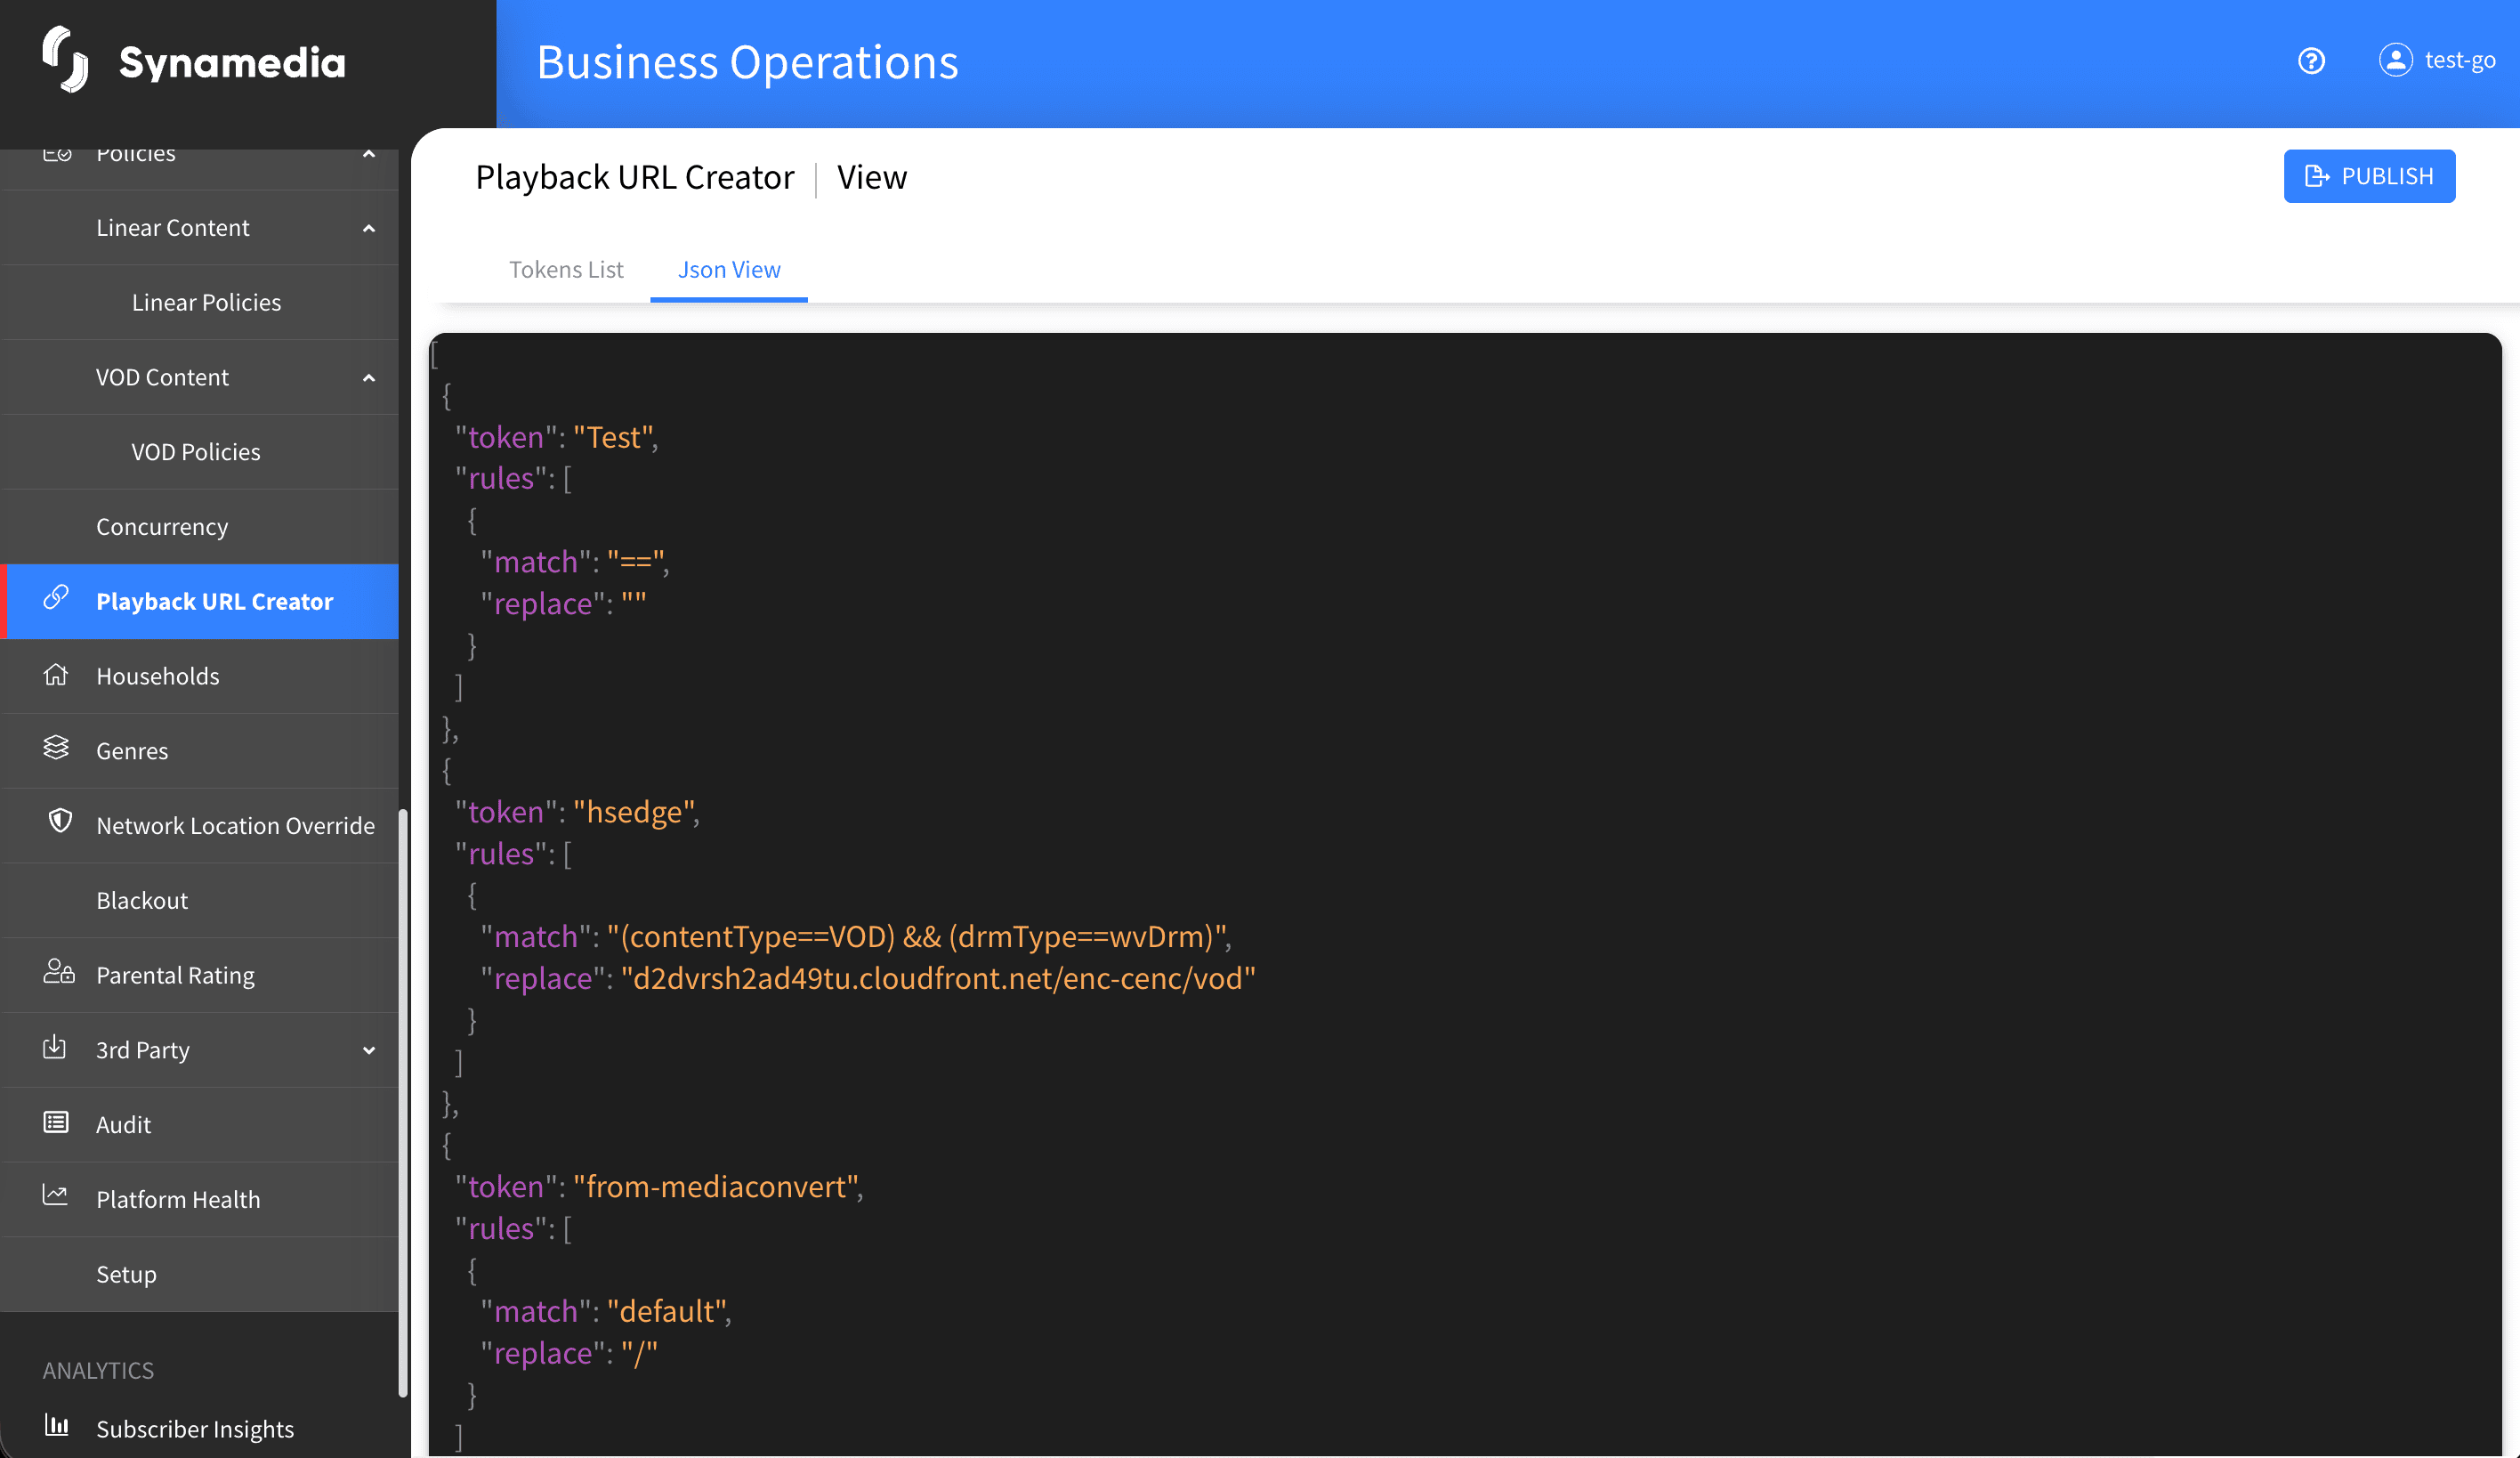Click the "/" replace value
The image size is (2520, 1458).
pos(639,1353)
